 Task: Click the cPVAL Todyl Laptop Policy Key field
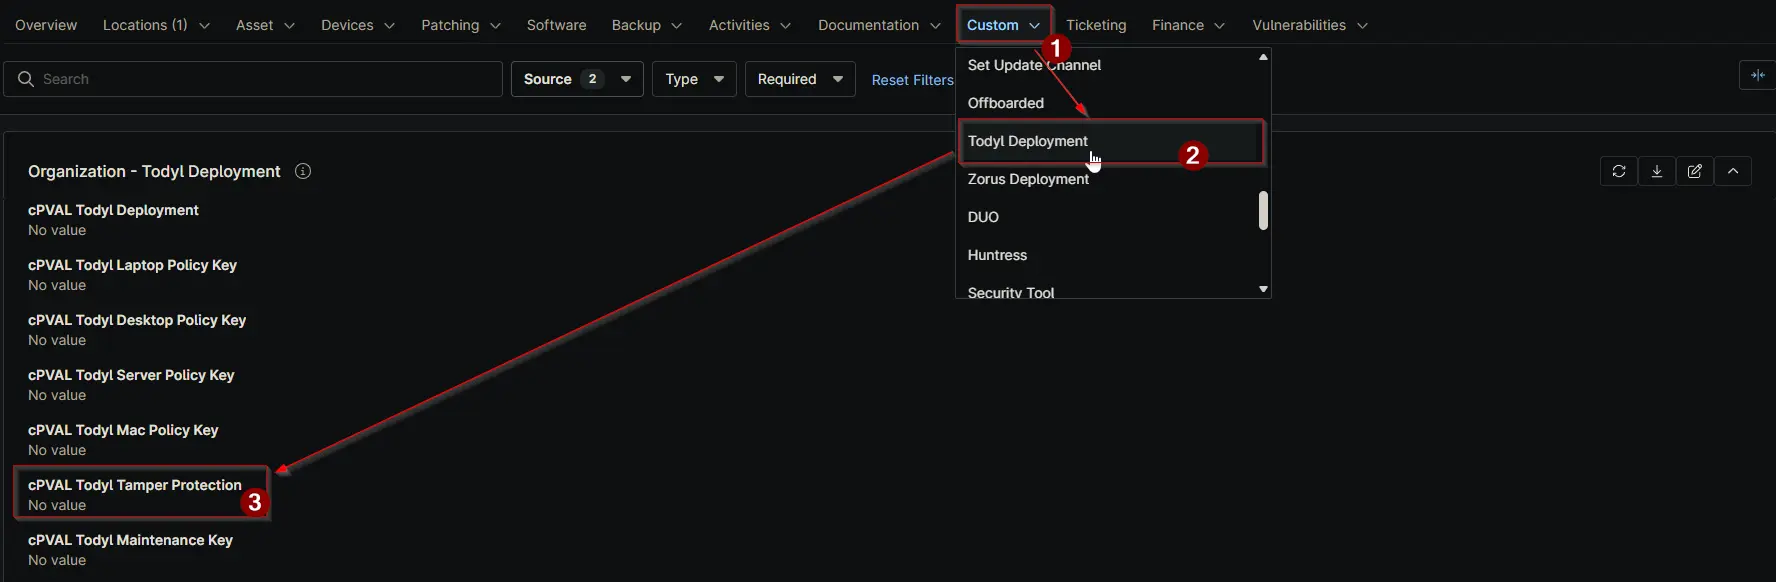point(132,275)
